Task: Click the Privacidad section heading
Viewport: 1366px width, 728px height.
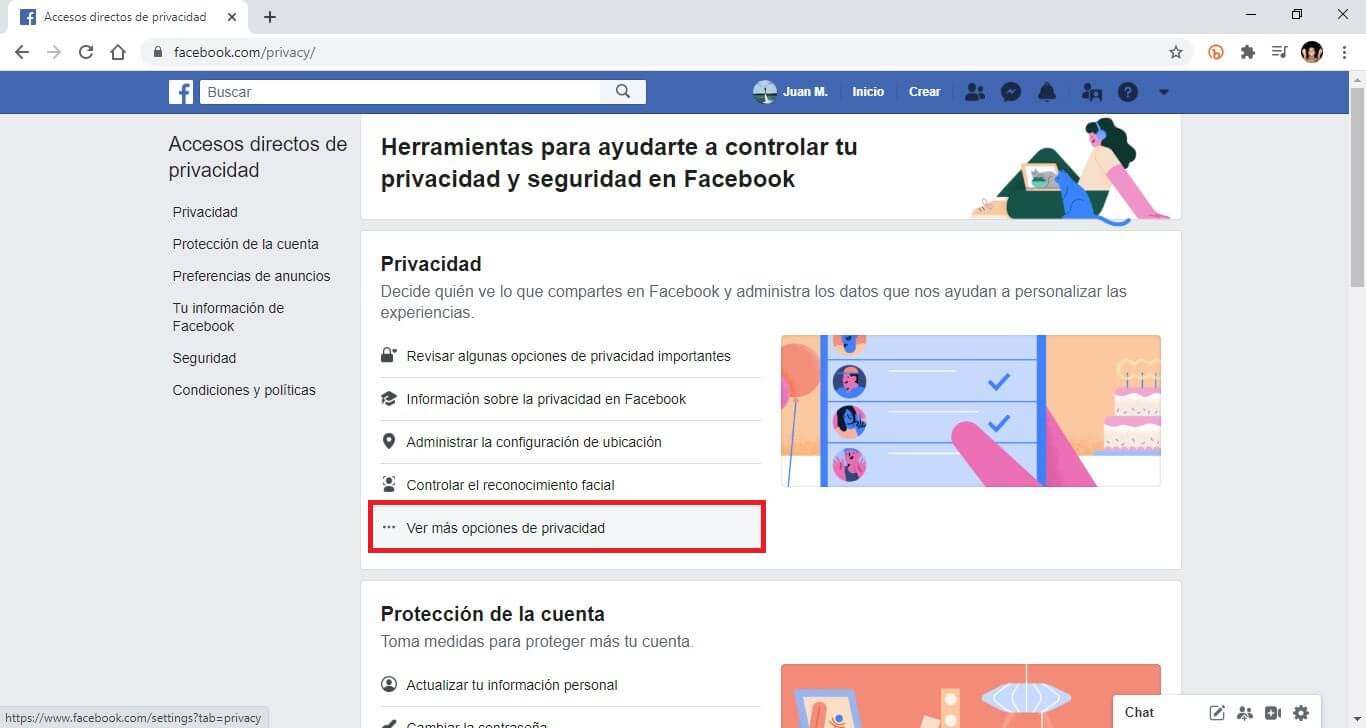Action: click(x=431, y=264)
